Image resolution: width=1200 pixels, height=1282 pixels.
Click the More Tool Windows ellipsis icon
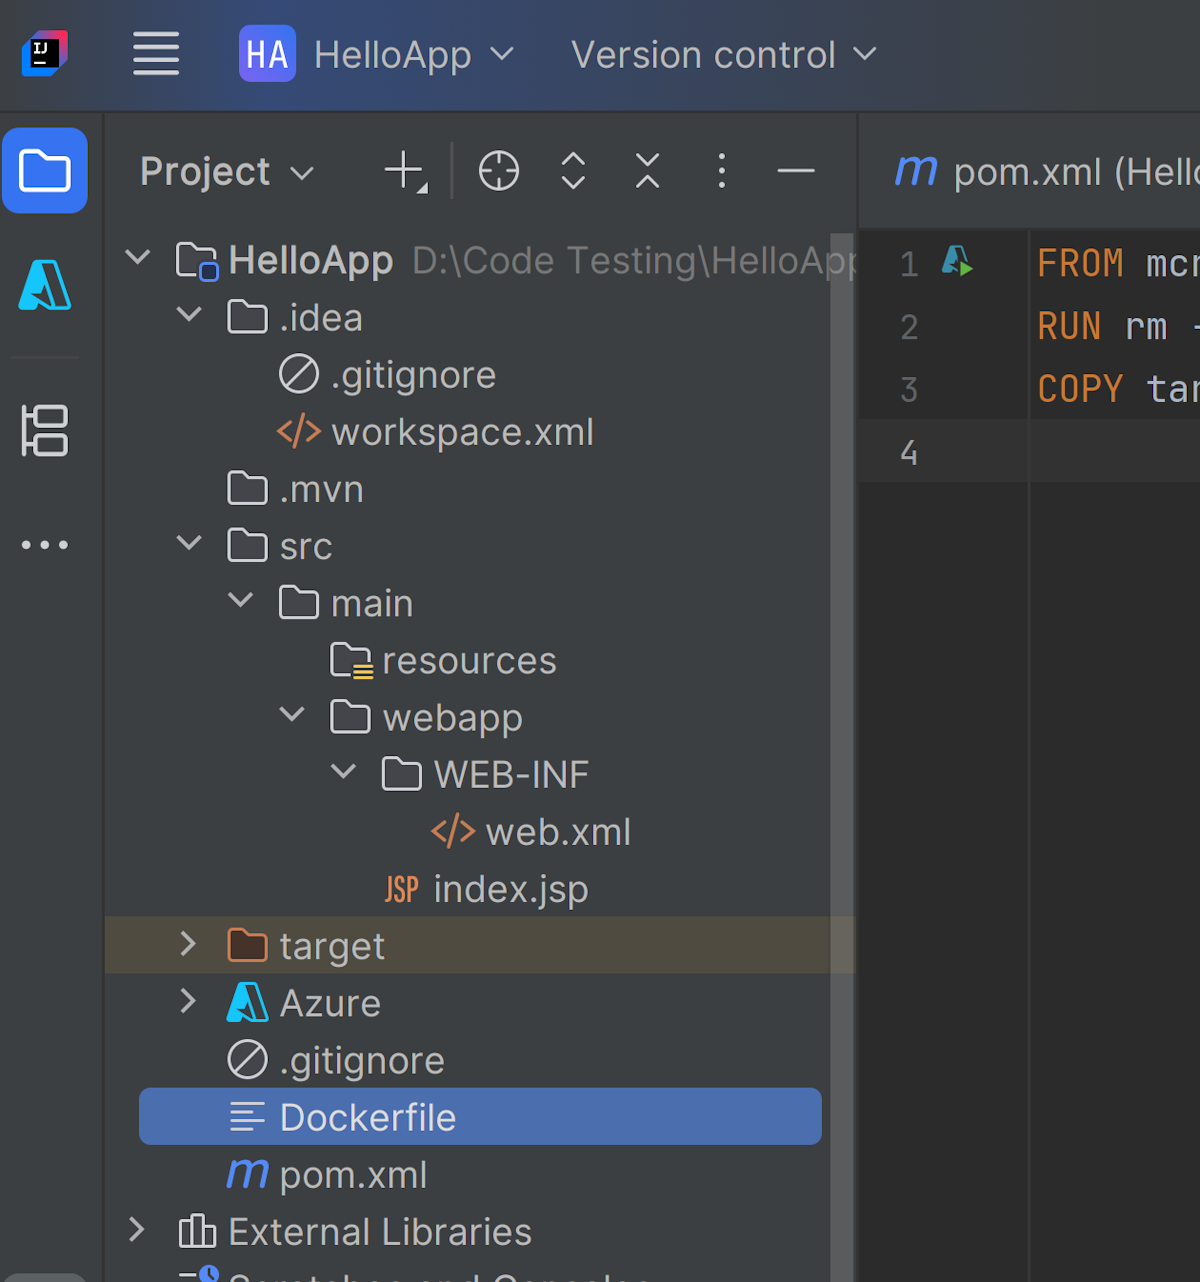pos(44,544)
